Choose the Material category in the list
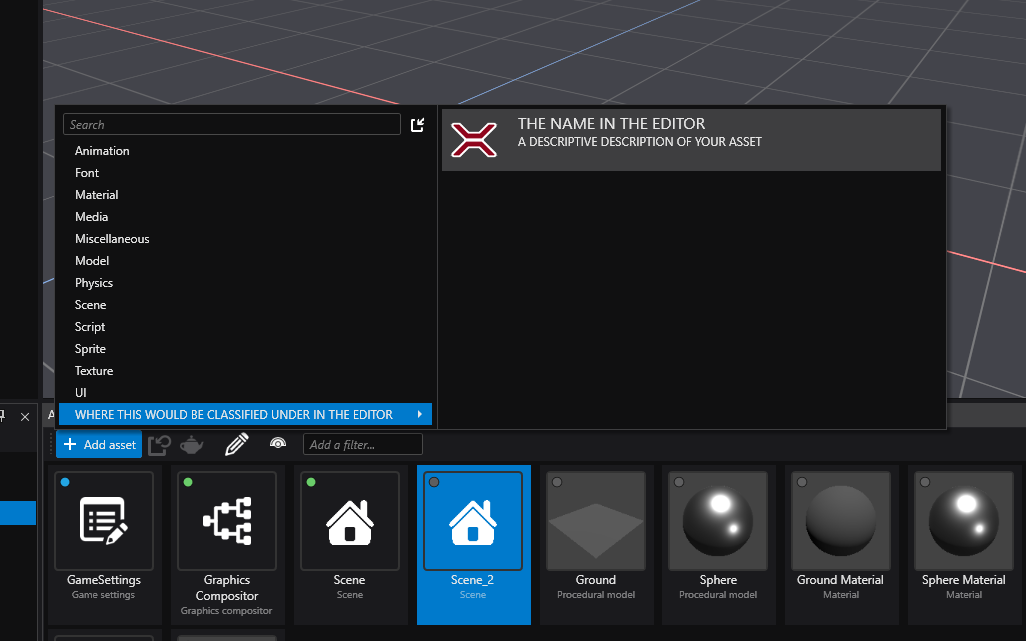This screenshot has width=1026, height=641. [97, 195]
